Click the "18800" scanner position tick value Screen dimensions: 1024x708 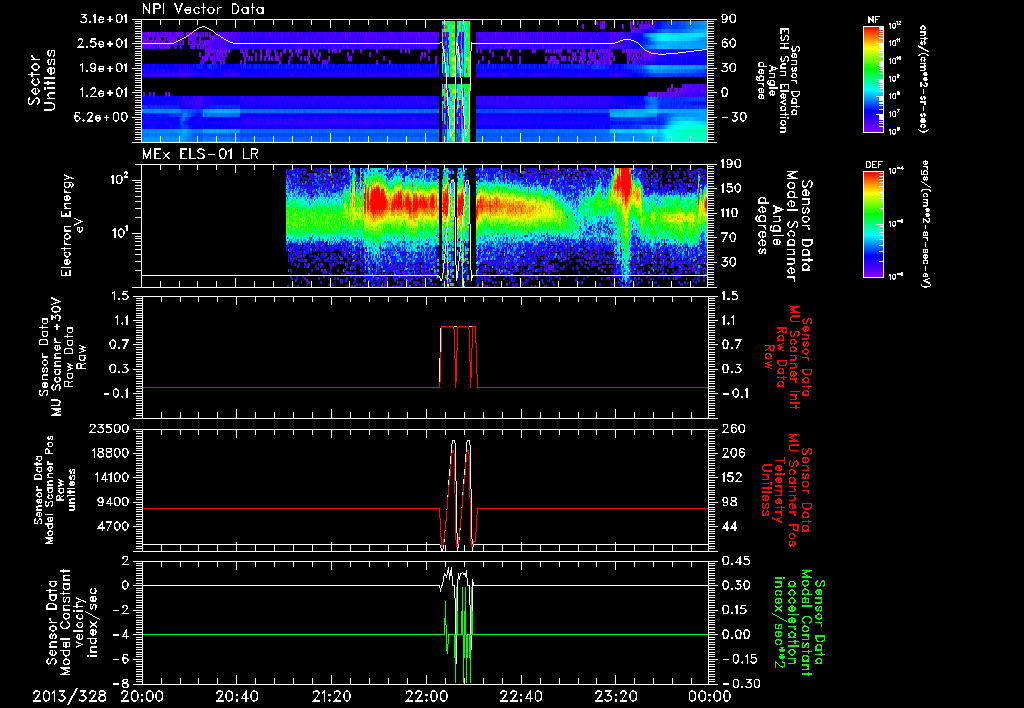[x=108, y=453]
